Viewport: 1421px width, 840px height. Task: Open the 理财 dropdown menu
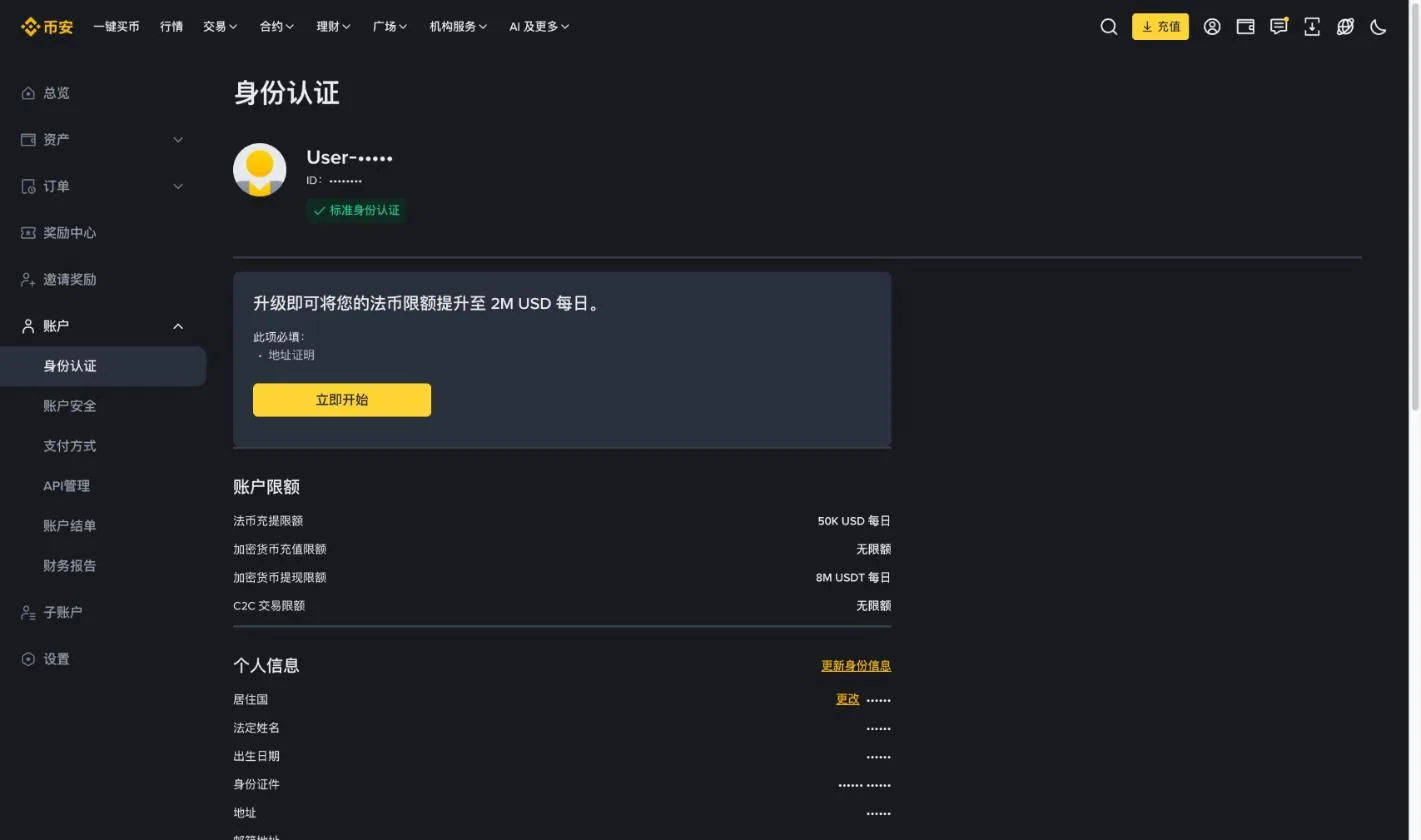[x=334, y=27]
